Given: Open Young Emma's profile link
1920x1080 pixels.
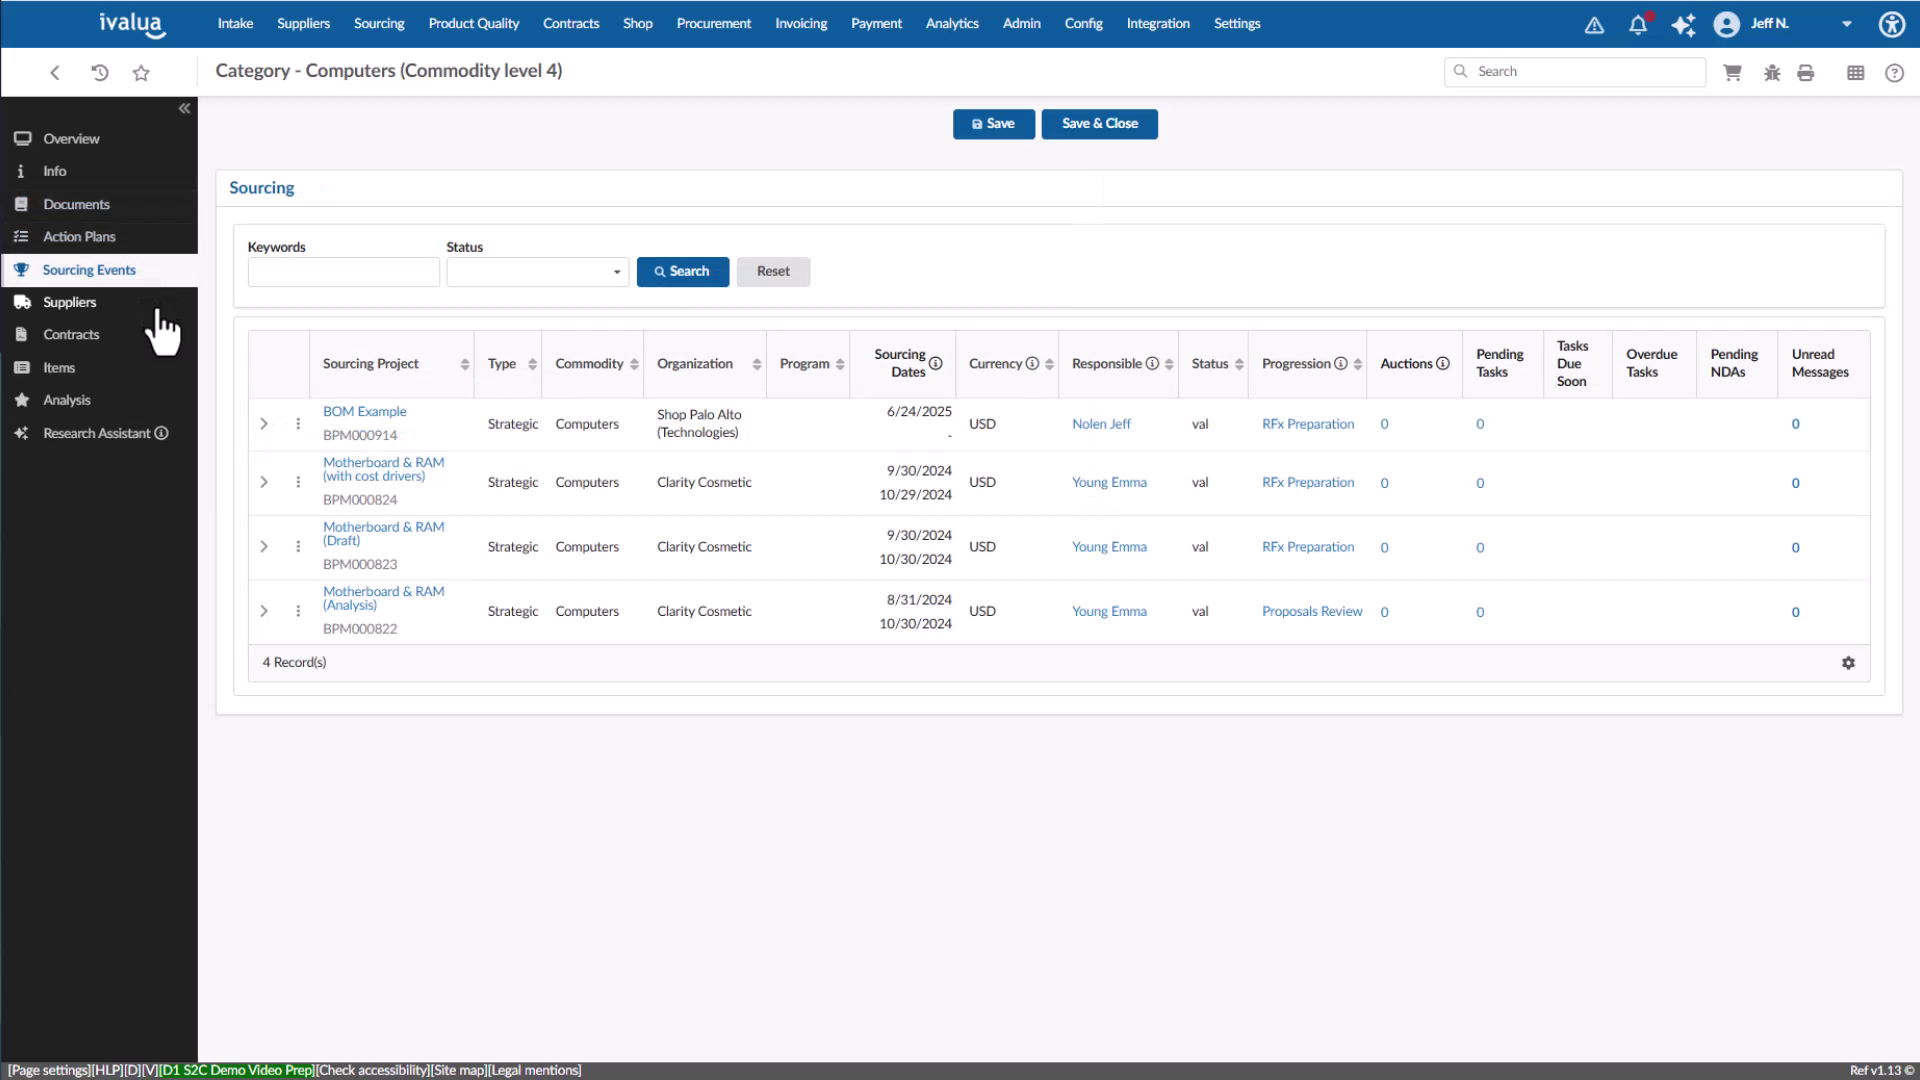Looking at the screenshot, I should (x=1108, y=481).
